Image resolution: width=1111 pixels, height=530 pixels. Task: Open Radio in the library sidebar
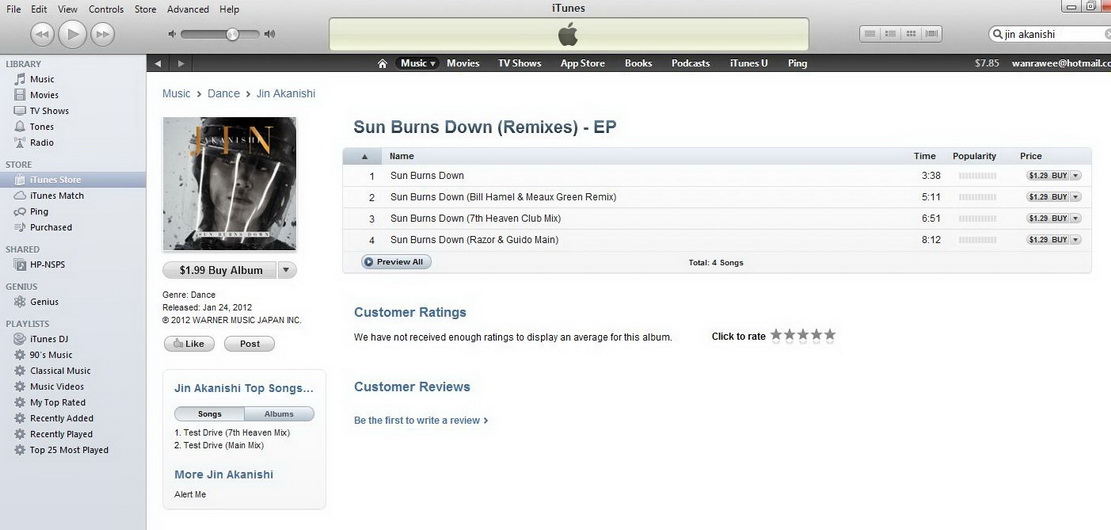tap(42, 142)
